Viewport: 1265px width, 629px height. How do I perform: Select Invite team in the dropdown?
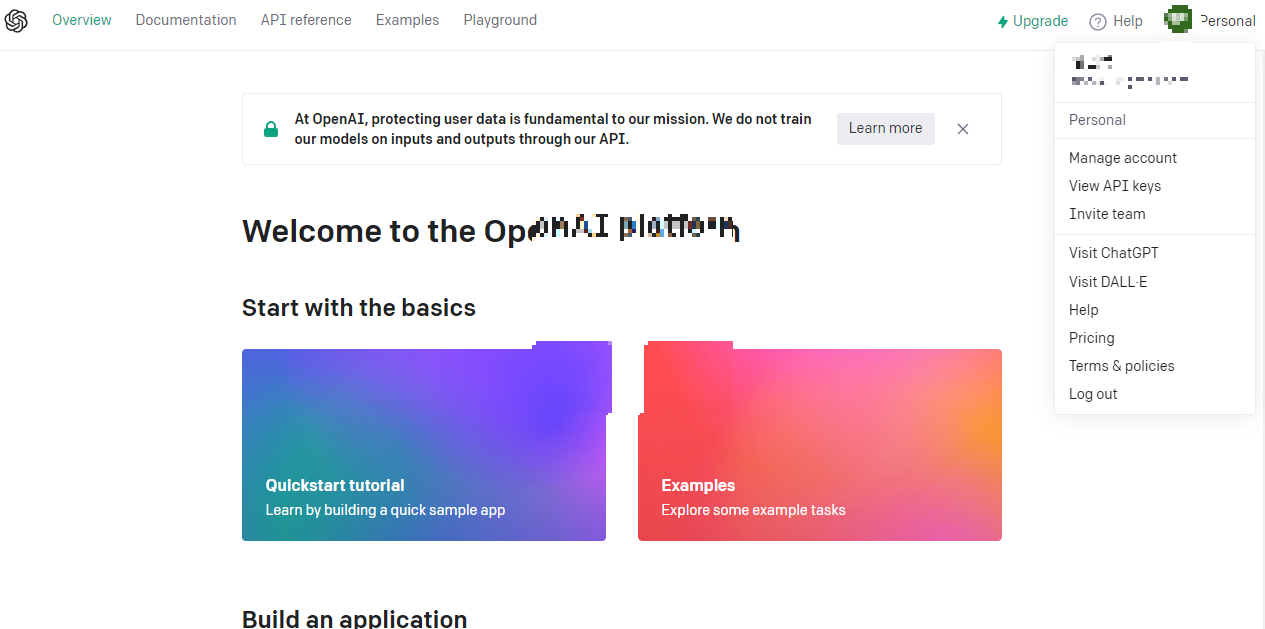pos(1107,214)
